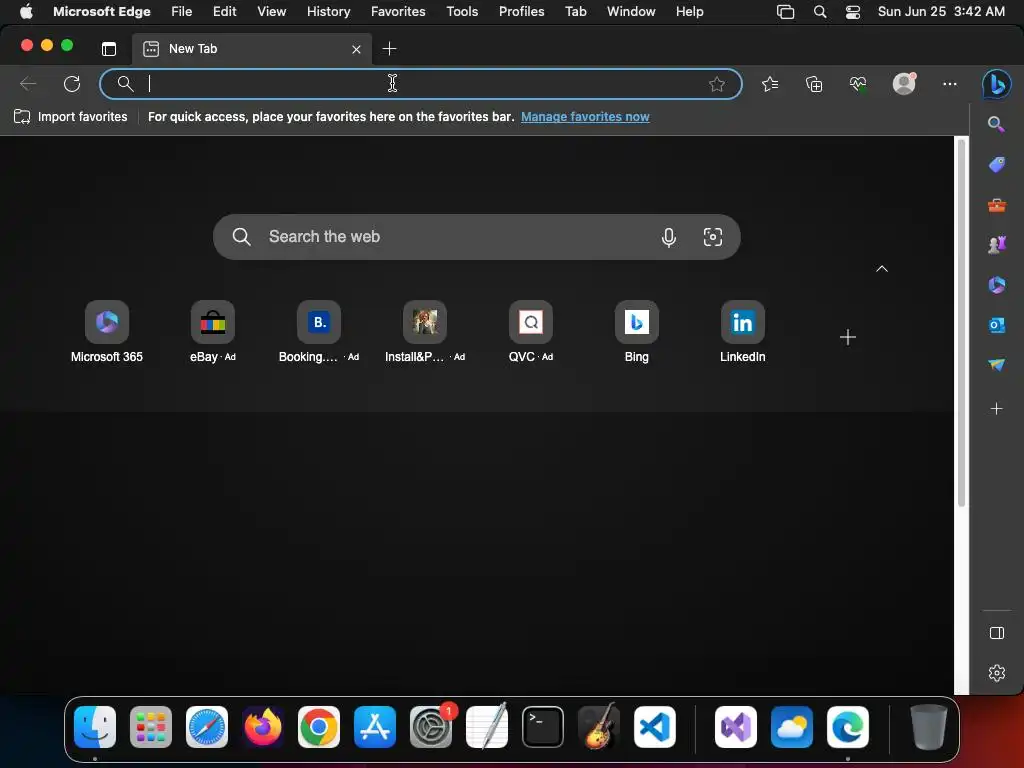Open the Help menu
Screen dimensions: 1024x768
[x=690, y=12]
